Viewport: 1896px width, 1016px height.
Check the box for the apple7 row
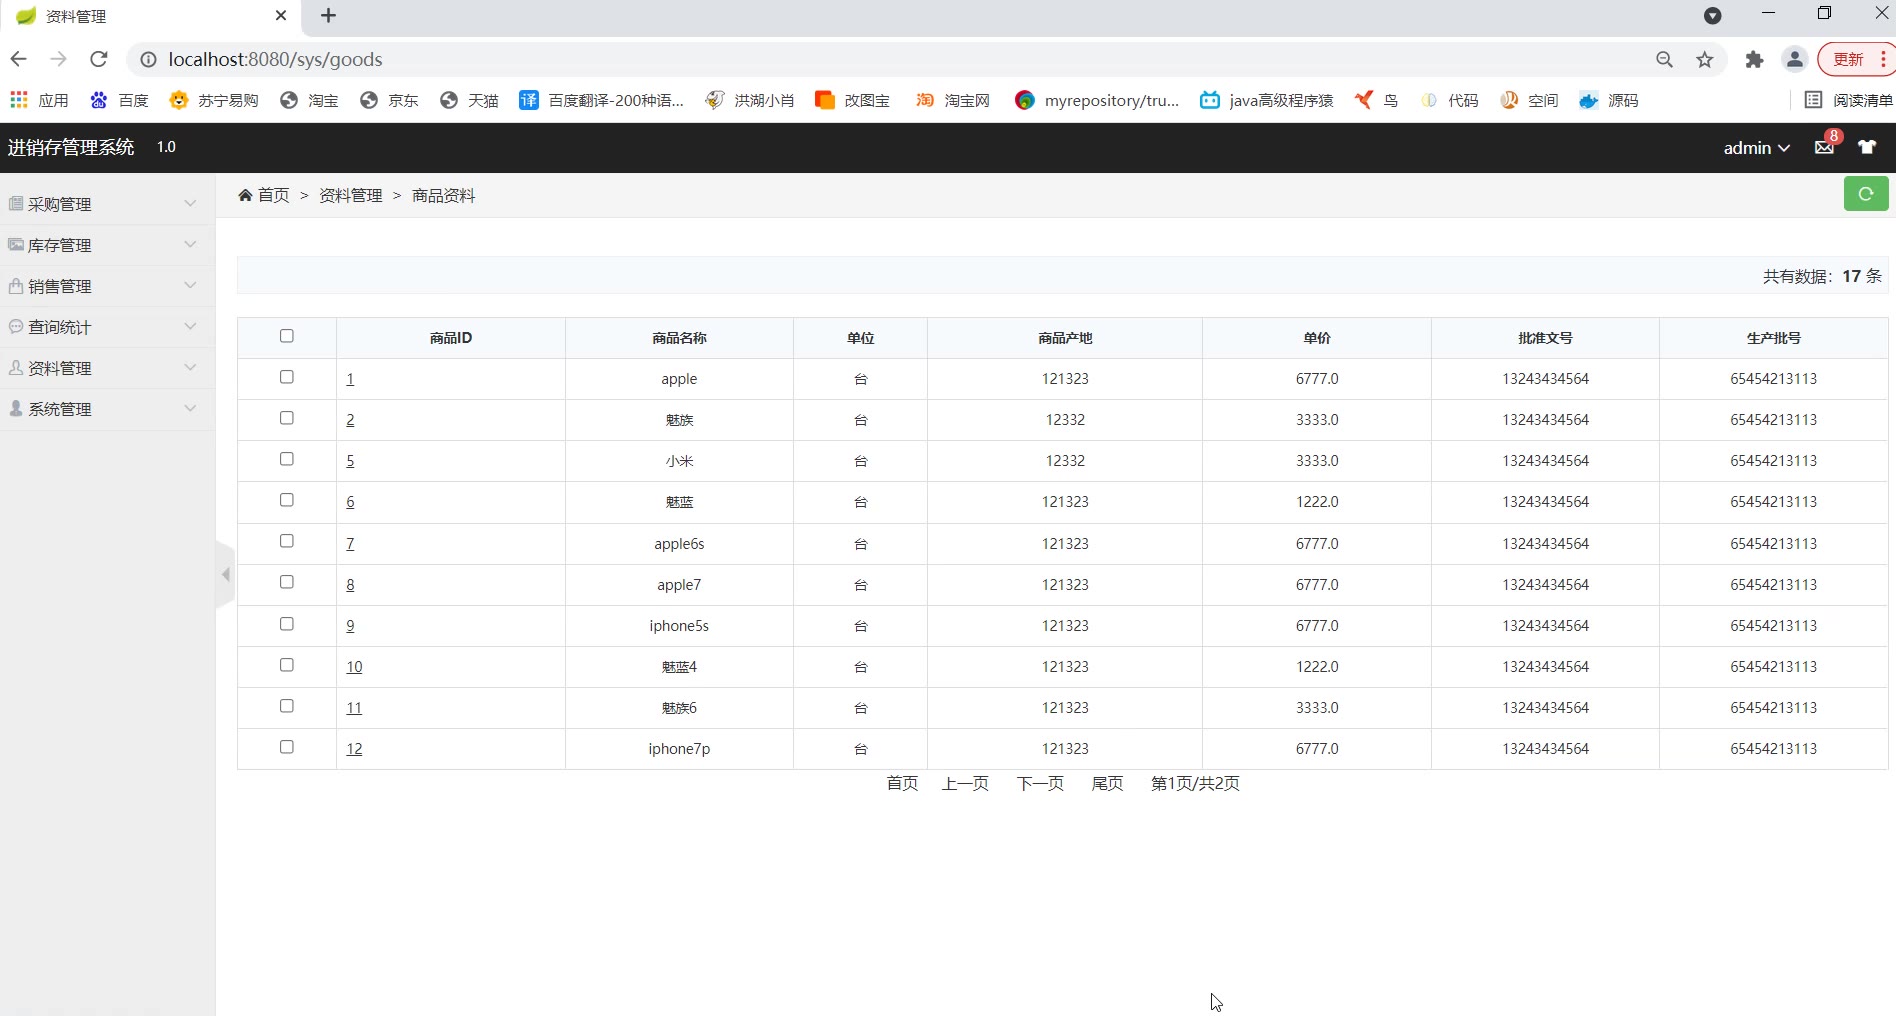click(x=287, y=582)
